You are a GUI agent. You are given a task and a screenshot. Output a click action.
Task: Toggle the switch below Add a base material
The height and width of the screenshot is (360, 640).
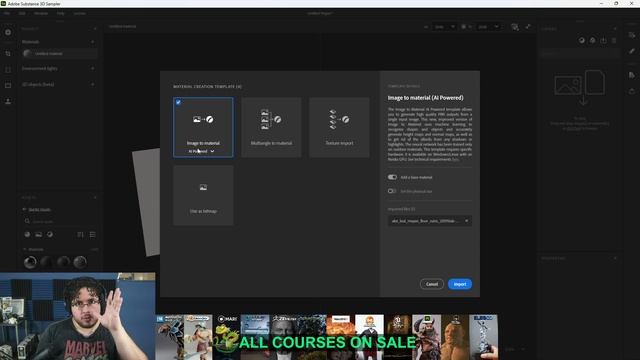(392, 191)
